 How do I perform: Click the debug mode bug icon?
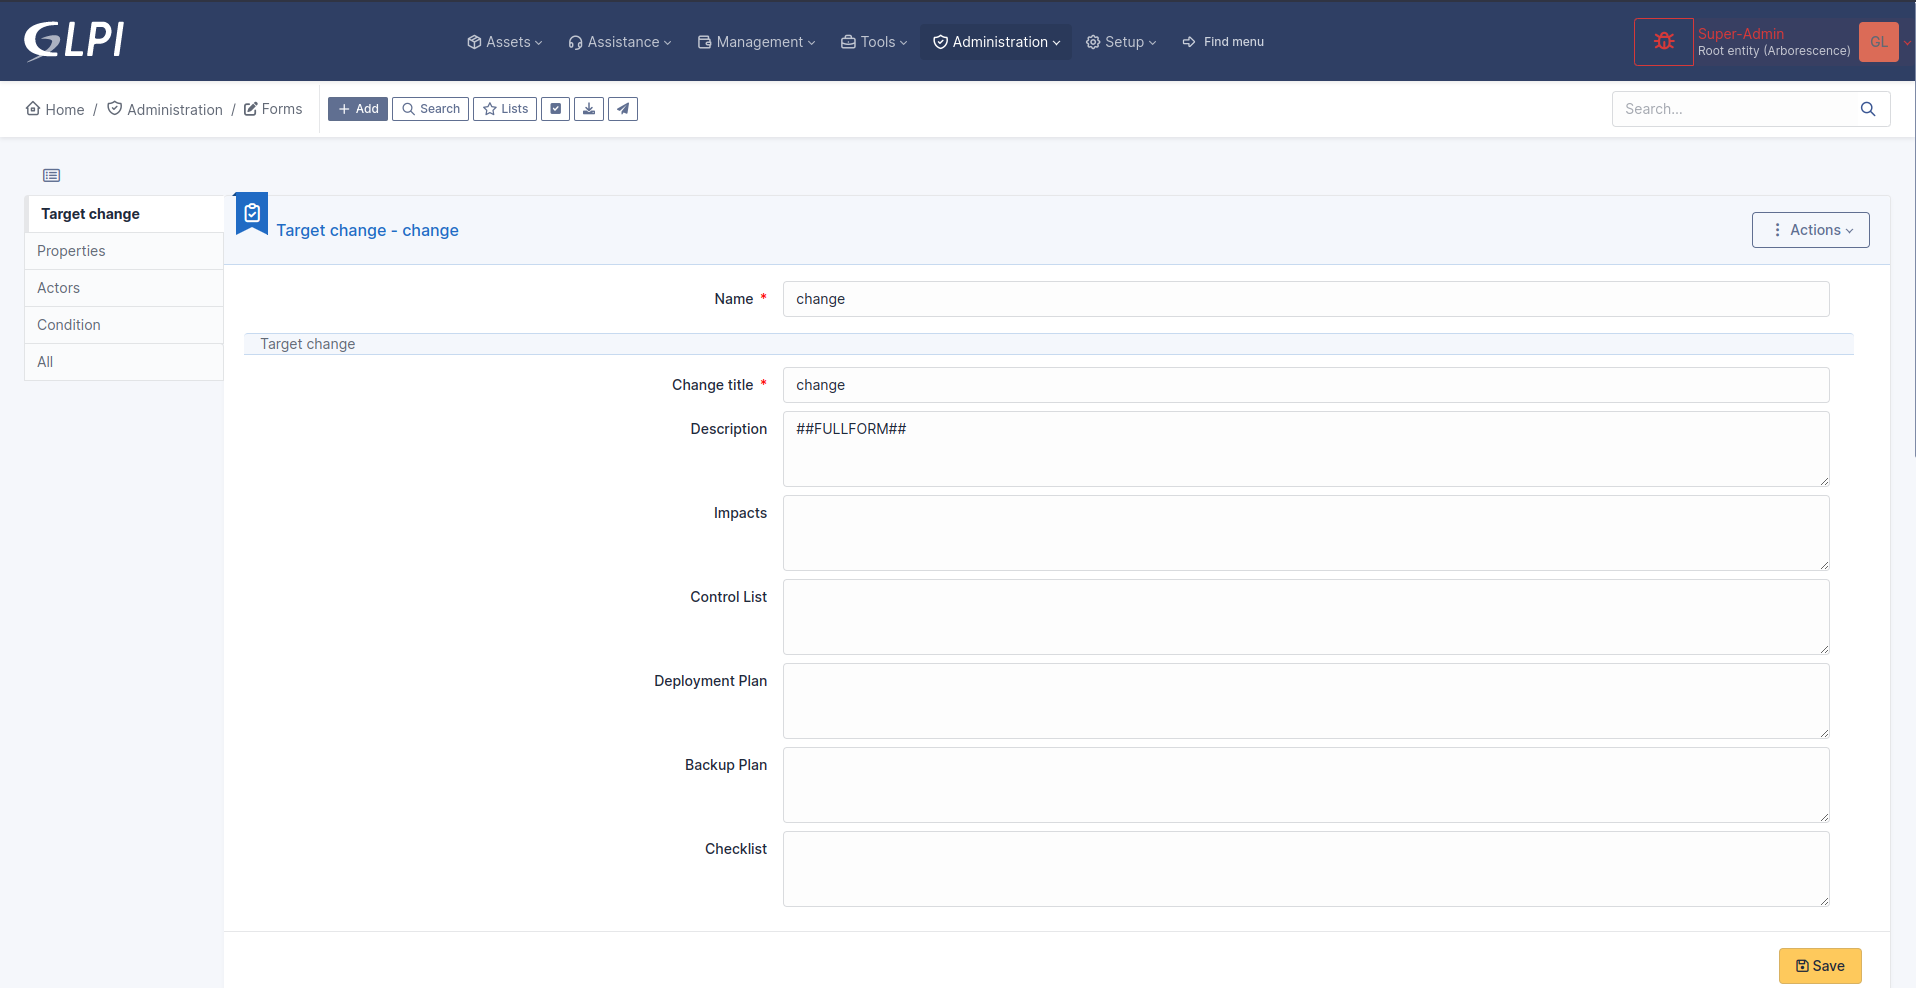point(1663,41)
